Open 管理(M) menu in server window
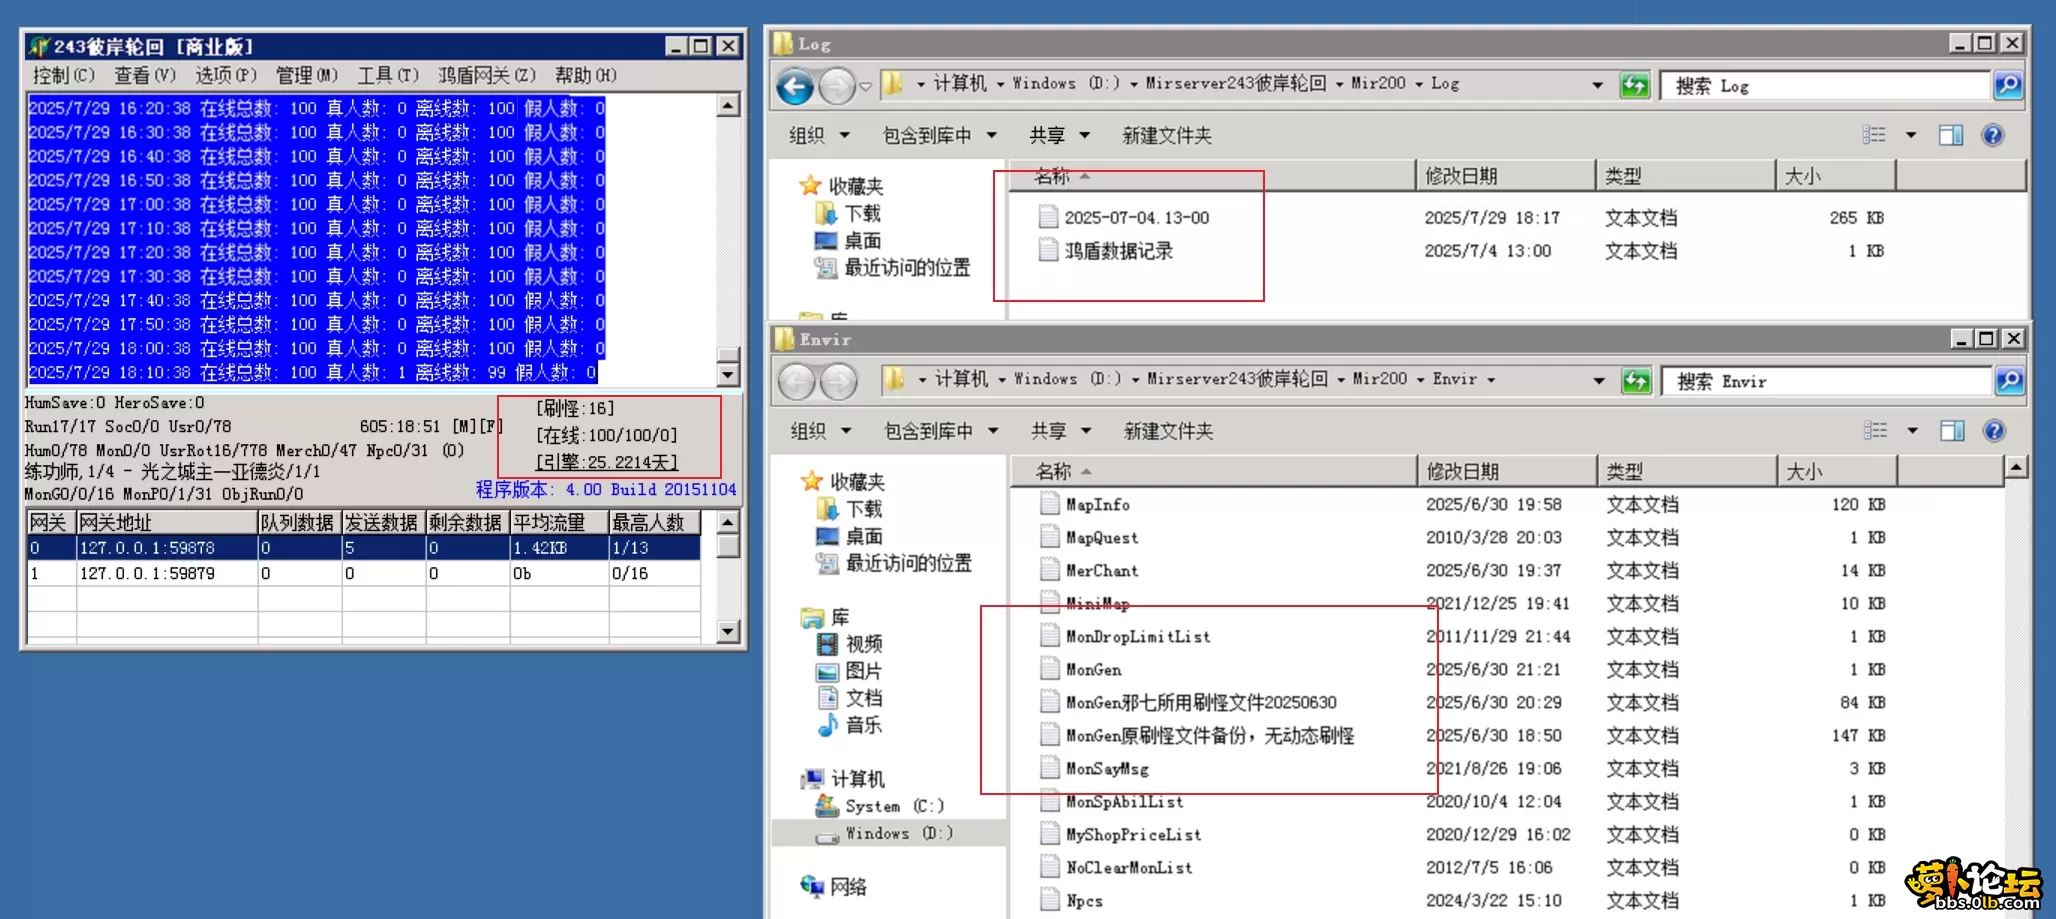The image size is (2056, 919). pyautogui.click(x=306, y=75)
